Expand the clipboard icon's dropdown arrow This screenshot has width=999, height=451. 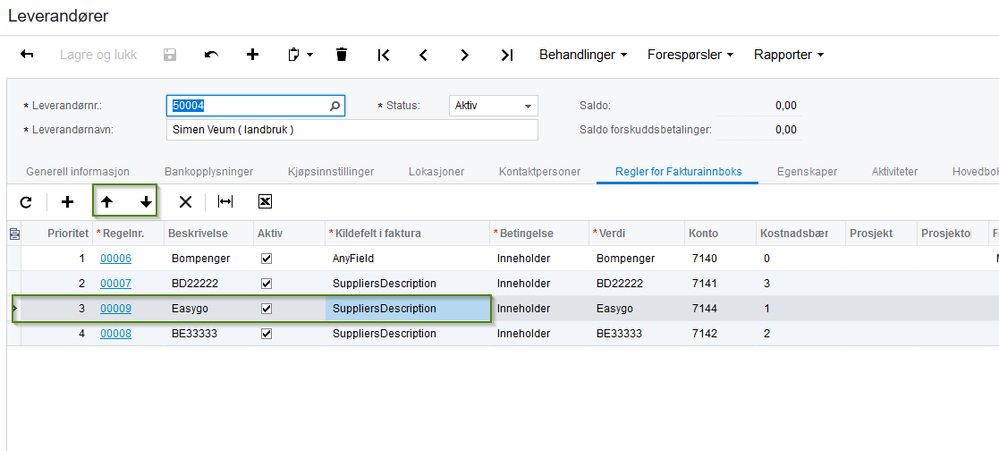pos(310,55)
